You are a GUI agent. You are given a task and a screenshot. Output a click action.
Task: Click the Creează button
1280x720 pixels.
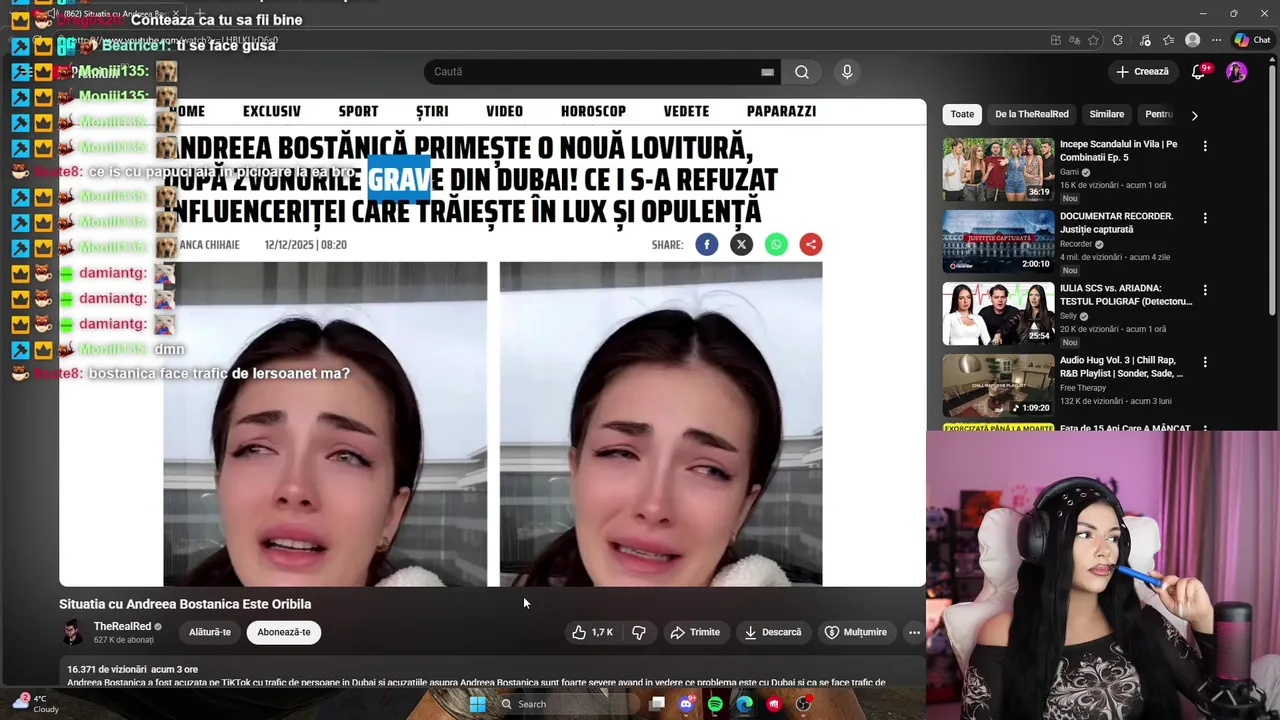1142,72
